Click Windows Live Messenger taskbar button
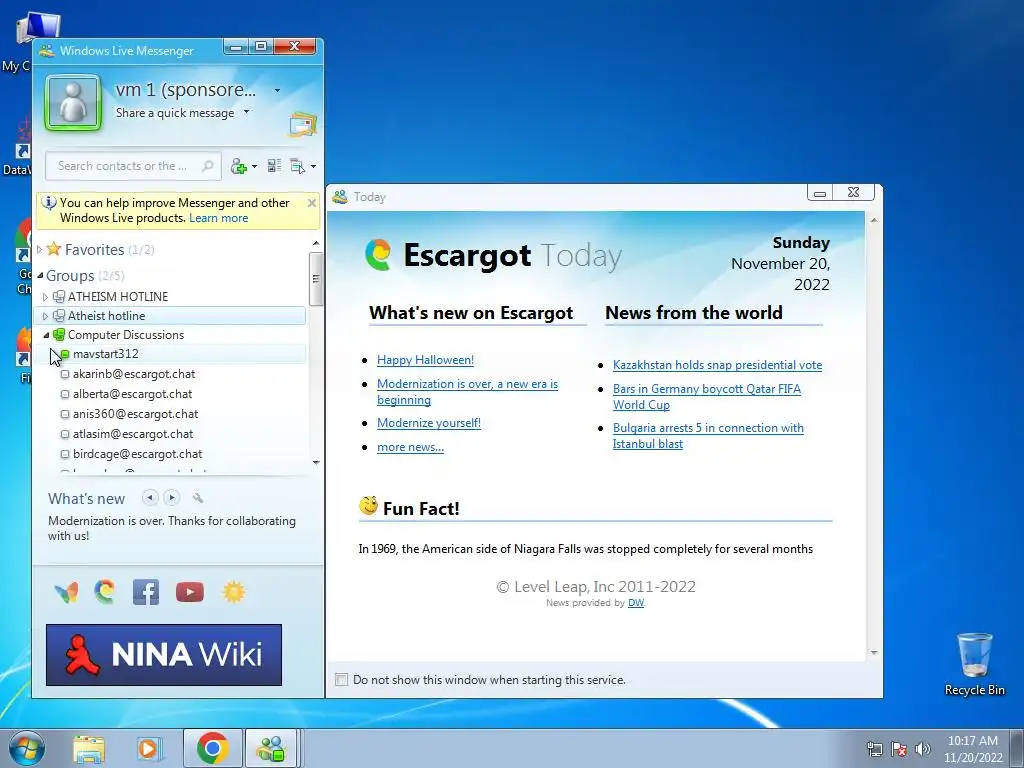 [x=272, y=748]
